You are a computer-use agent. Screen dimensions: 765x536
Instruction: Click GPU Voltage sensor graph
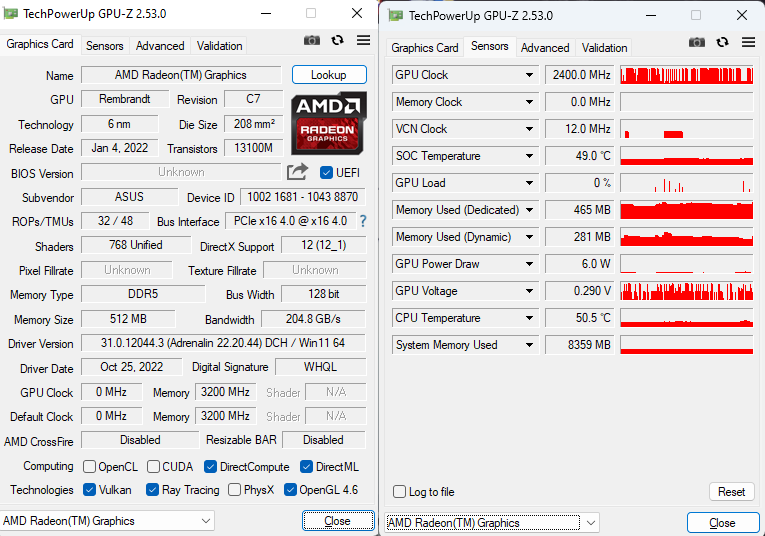click(x=686, y=291)
